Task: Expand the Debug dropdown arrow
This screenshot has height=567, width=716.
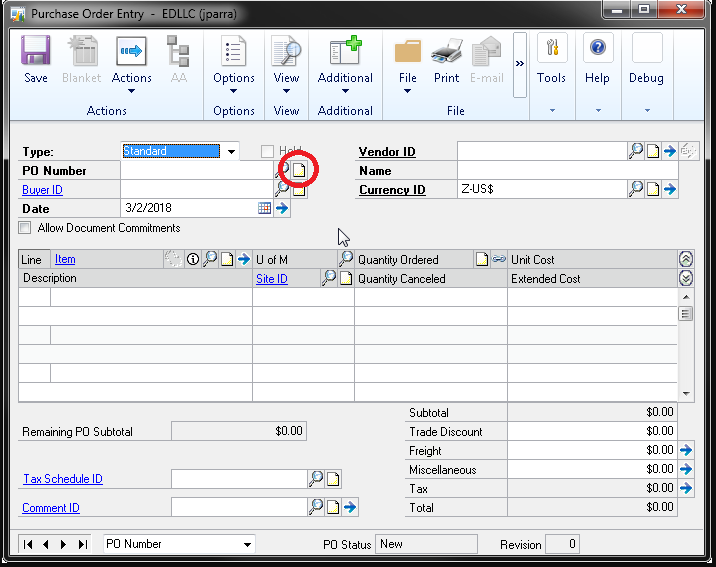Action: pyautogui.click(x=647, y=110)
